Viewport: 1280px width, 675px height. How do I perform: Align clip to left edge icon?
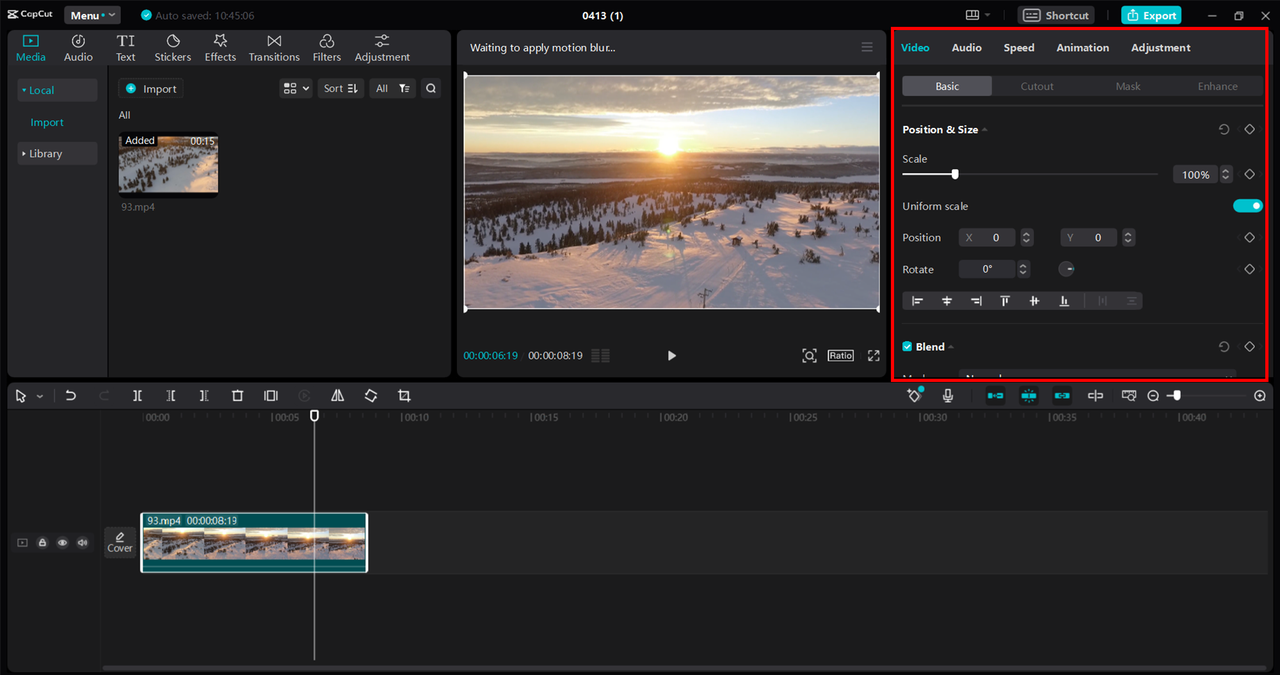pyautogui.click(x=918, y=301)
